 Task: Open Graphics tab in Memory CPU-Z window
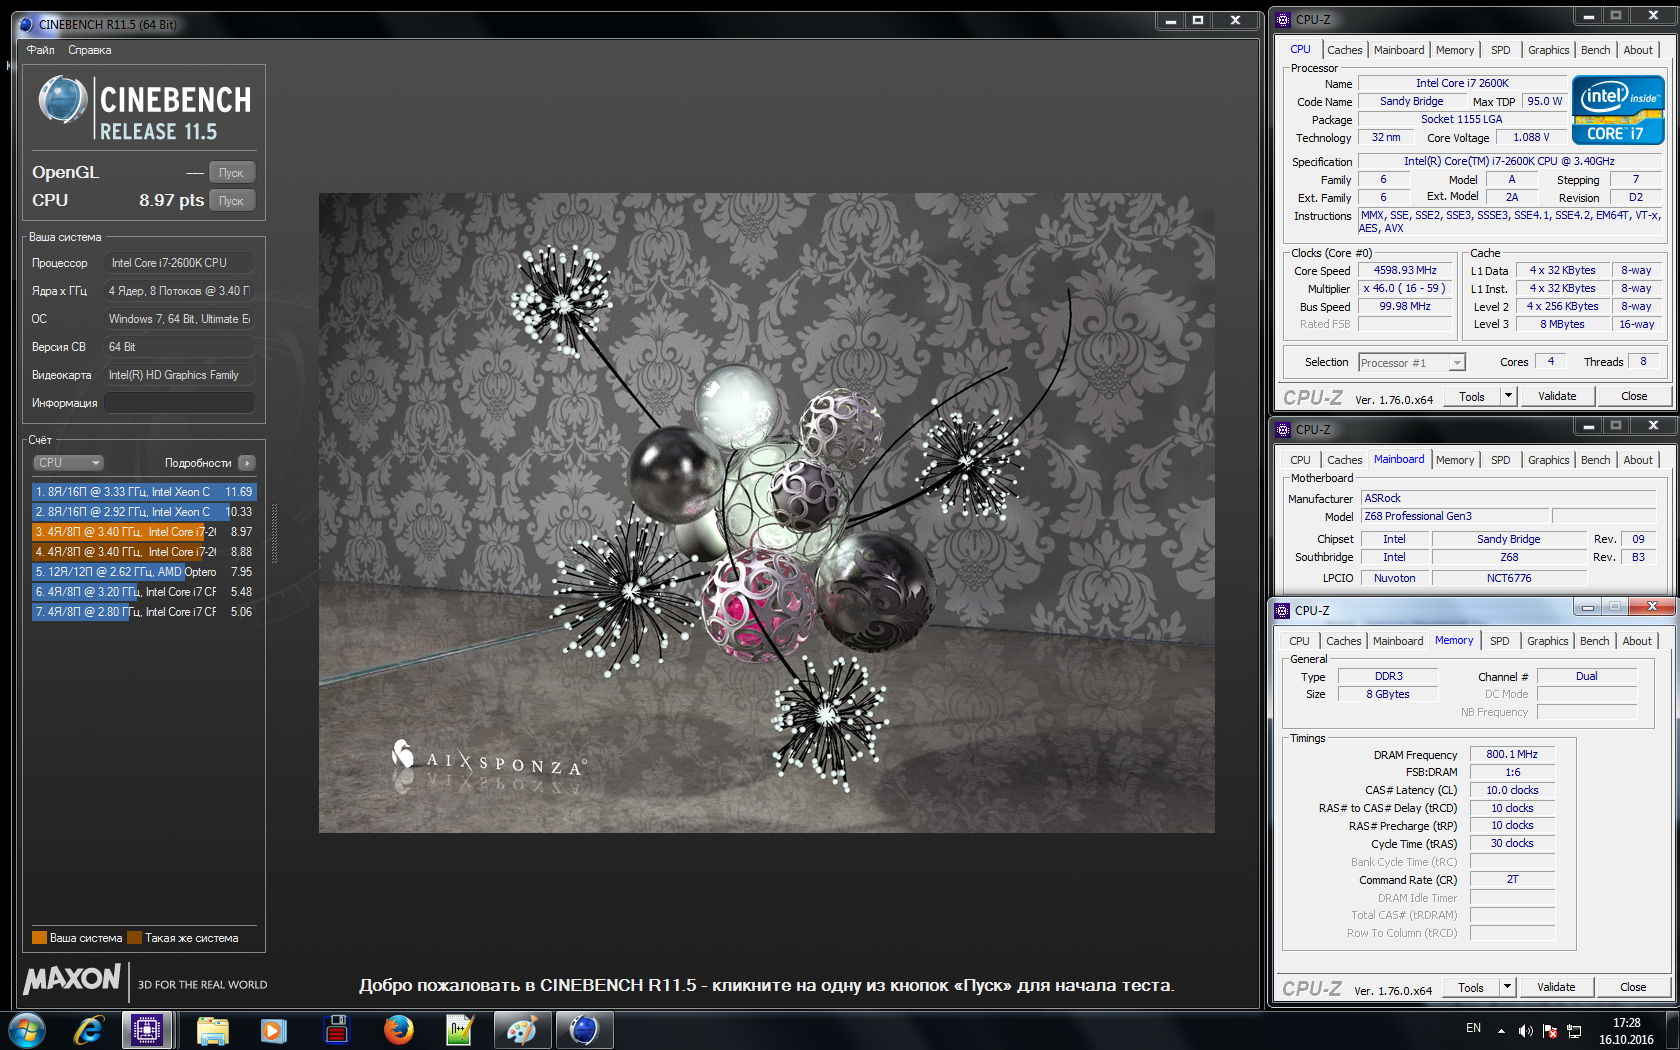pyautogui.click(x=1548, y=641)
